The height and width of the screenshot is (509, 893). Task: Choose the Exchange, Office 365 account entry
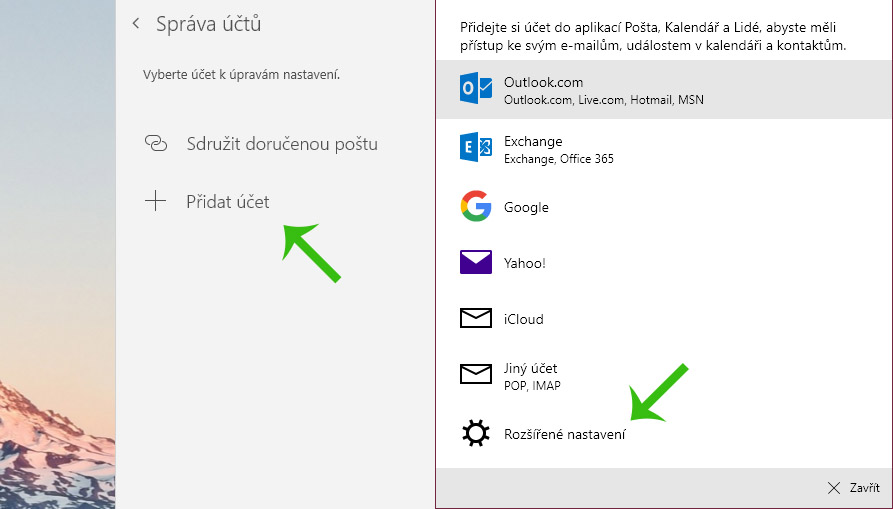point(558,150)
